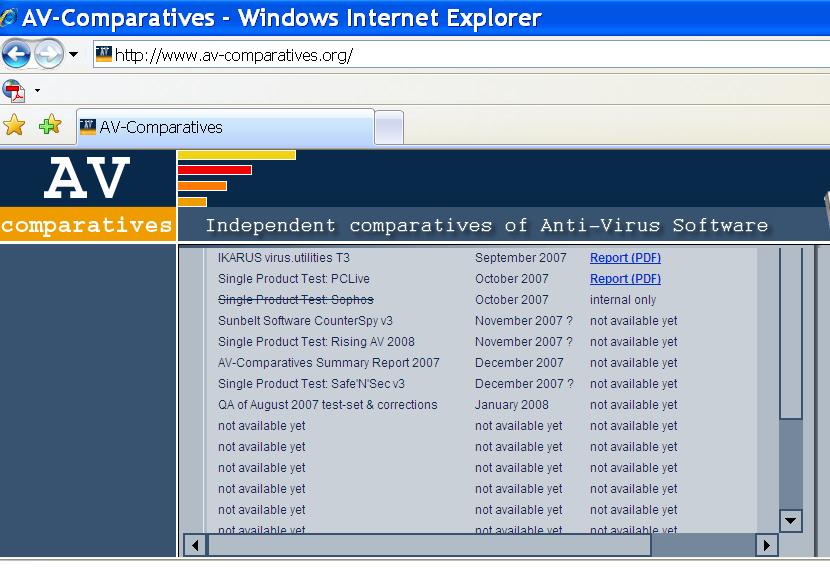Open the IKARUS Report (PDF) link
This screenshot has height=568, width=830.
click(x=625, y=258)
